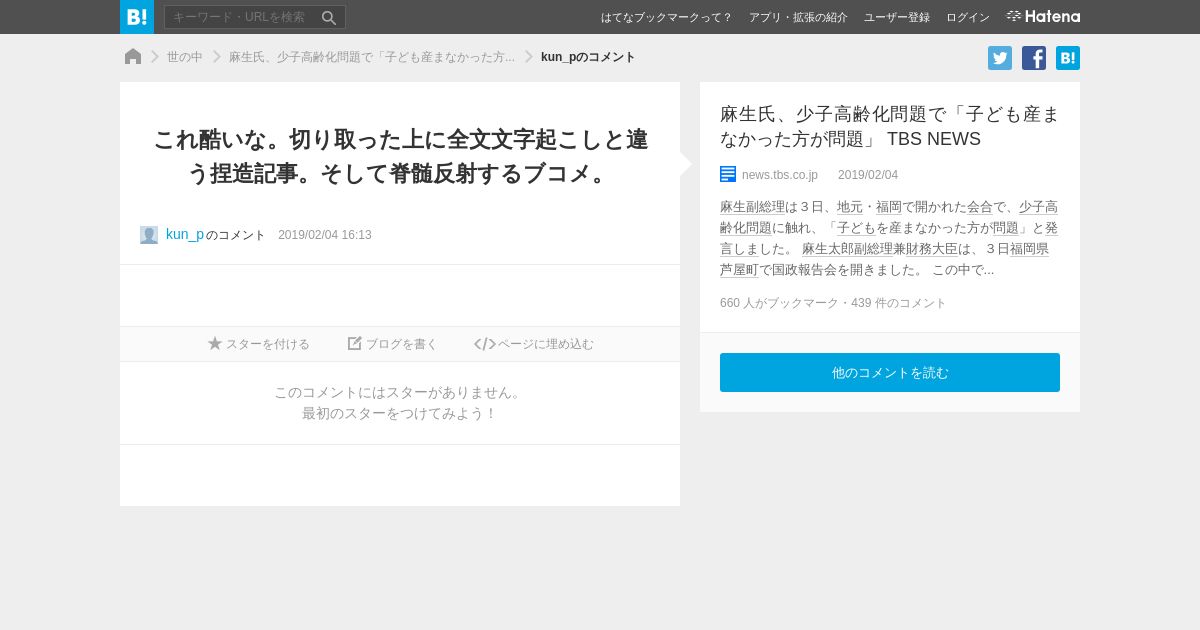
Task: Click comment text これ酷いな headline
Action: click(400, 156)
